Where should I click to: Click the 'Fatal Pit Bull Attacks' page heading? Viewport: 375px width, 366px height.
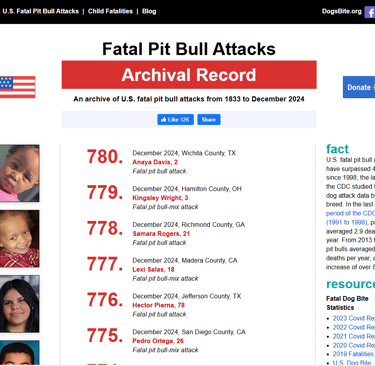(189, 49)
